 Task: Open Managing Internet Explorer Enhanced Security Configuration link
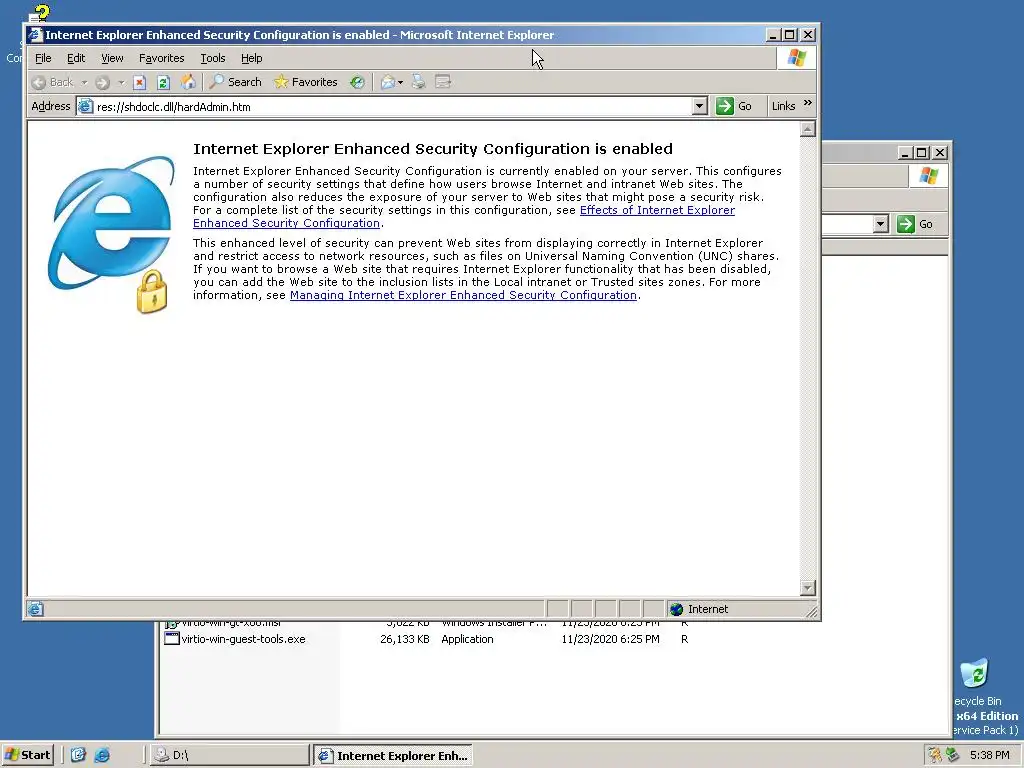tap(463, 295)
